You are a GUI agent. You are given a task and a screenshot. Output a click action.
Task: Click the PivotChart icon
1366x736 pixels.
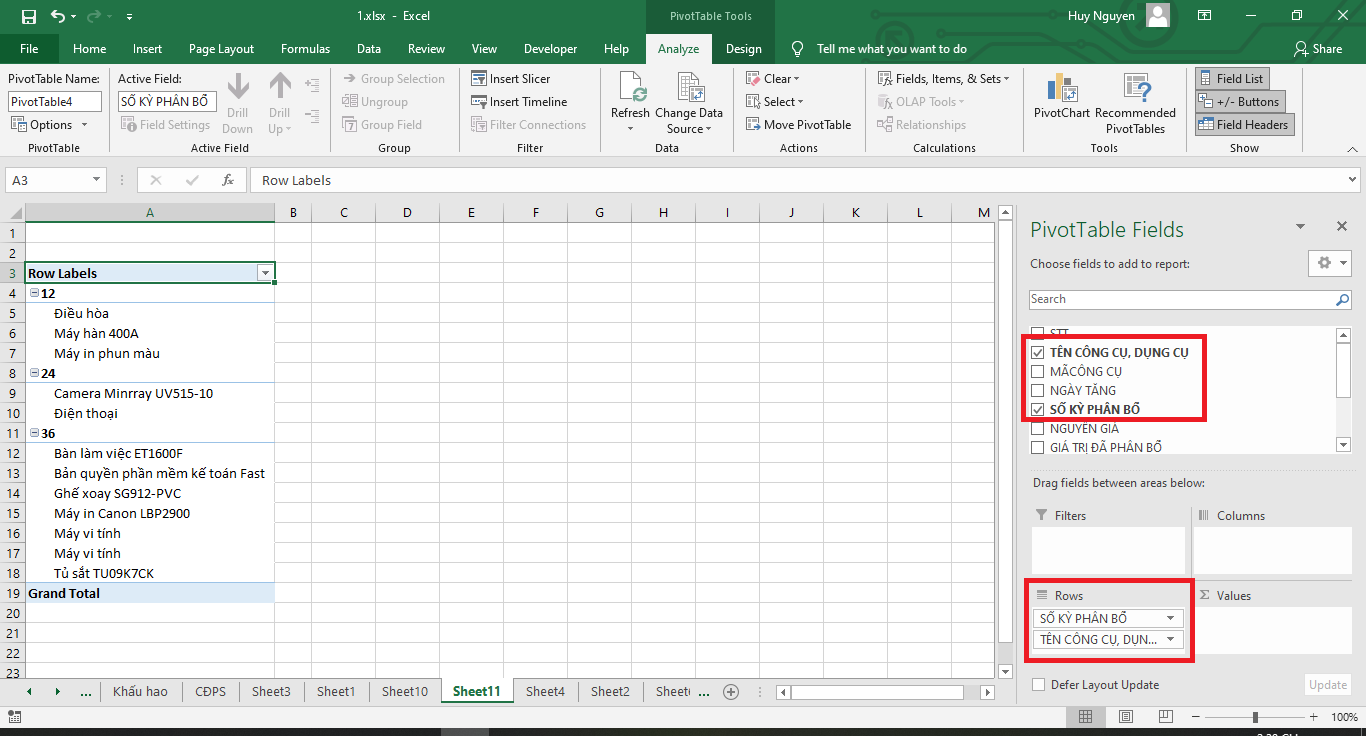click(1061, 90)
